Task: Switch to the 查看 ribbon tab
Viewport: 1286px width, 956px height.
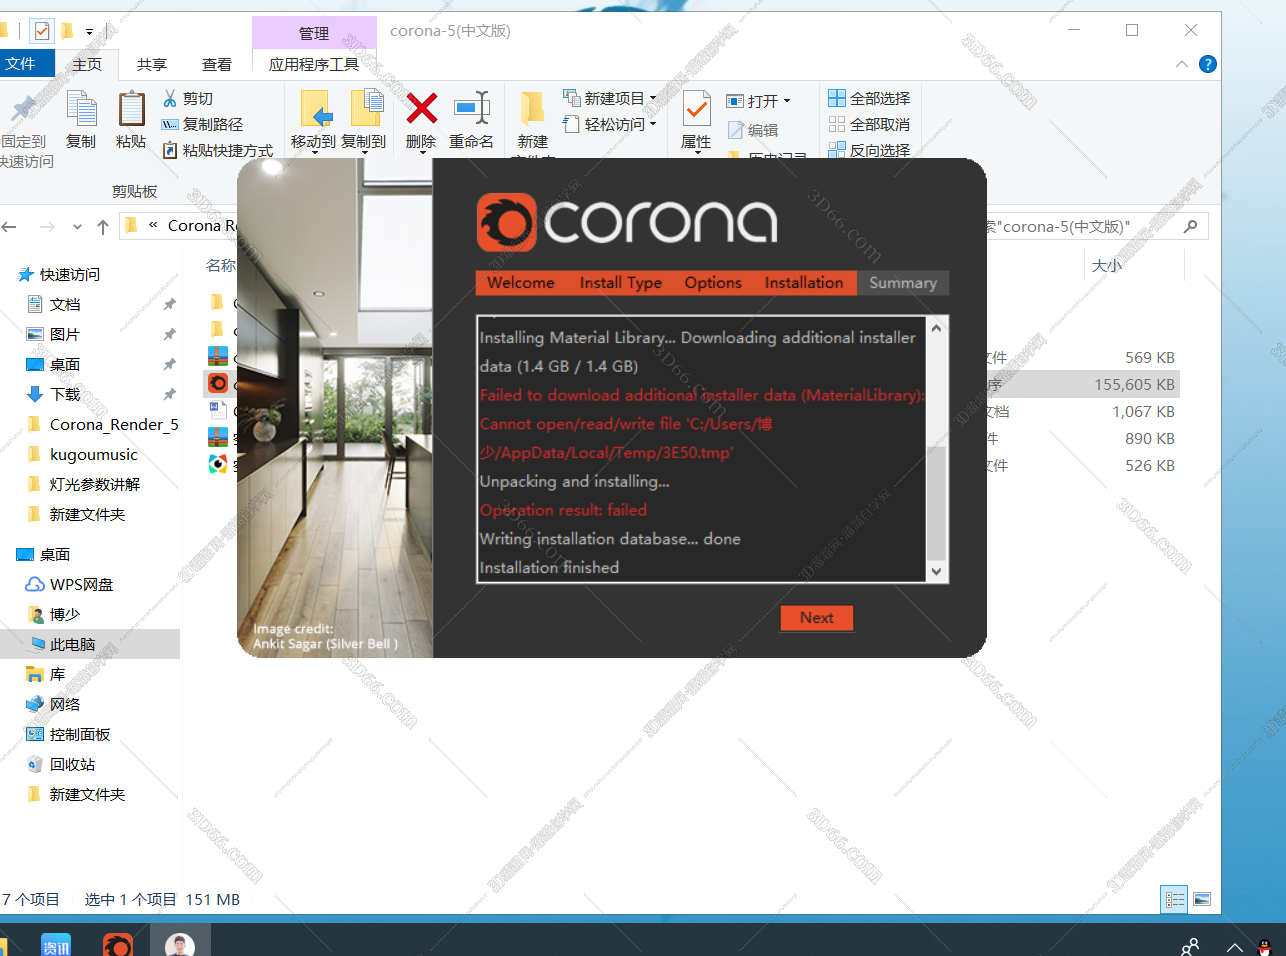Action: click(217, 64)
